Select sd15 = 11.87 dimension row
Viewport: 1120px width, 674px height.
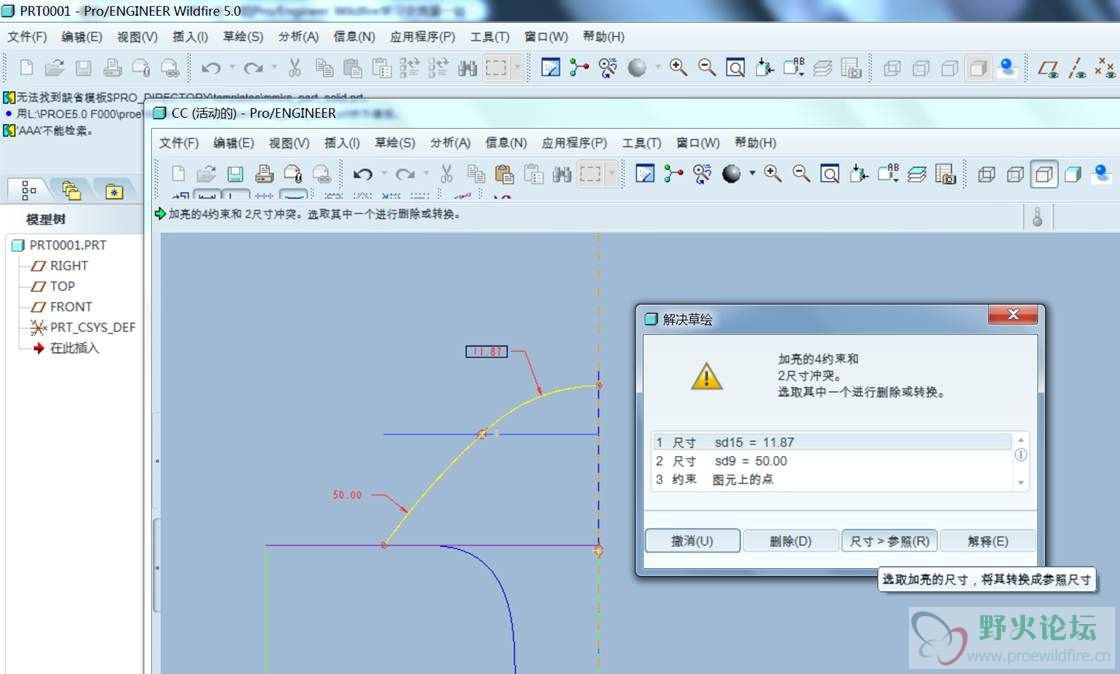[831, 443]
